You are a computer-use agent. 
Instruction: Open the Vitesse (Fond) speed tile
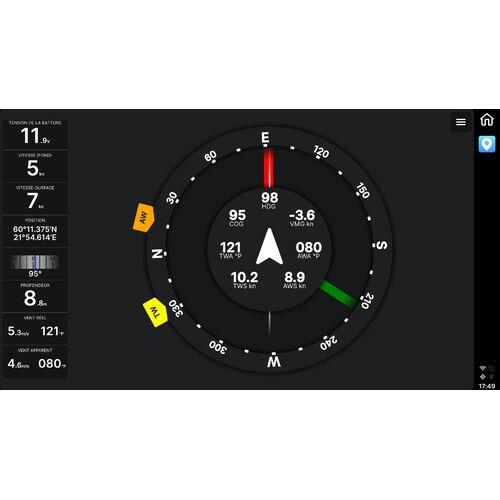[x=35, y=166]
